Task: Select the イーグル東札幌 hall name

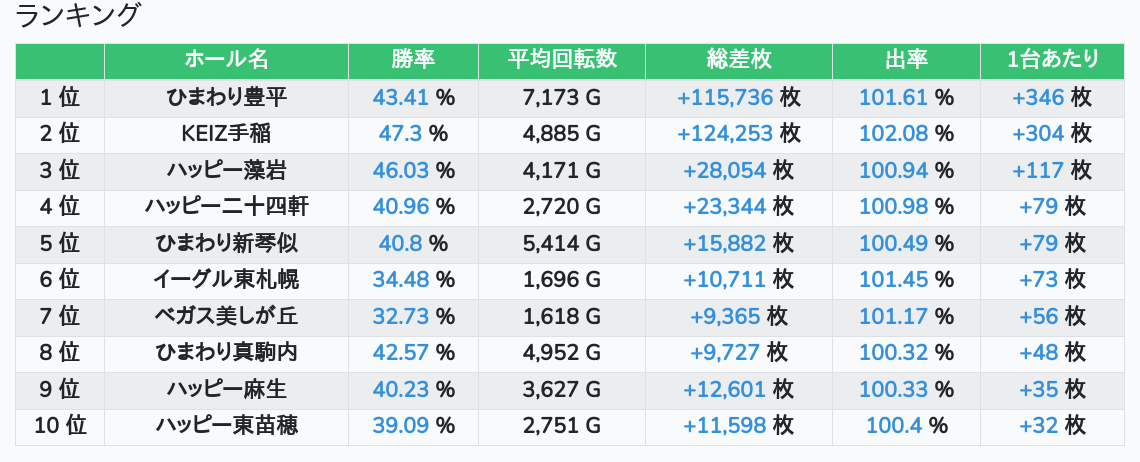Action: tap(226, 280)
